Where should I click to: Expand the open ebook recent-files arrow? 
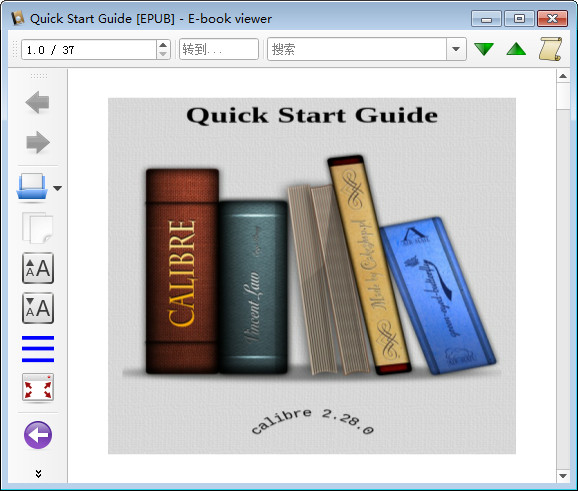tap(57, 188)
